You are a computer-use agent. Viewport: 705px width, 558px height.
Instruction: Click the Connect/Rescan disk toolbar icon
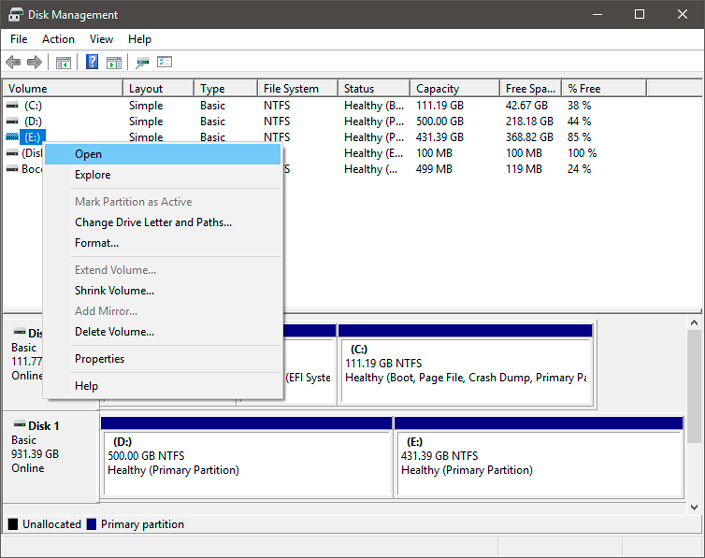[143, 62]
